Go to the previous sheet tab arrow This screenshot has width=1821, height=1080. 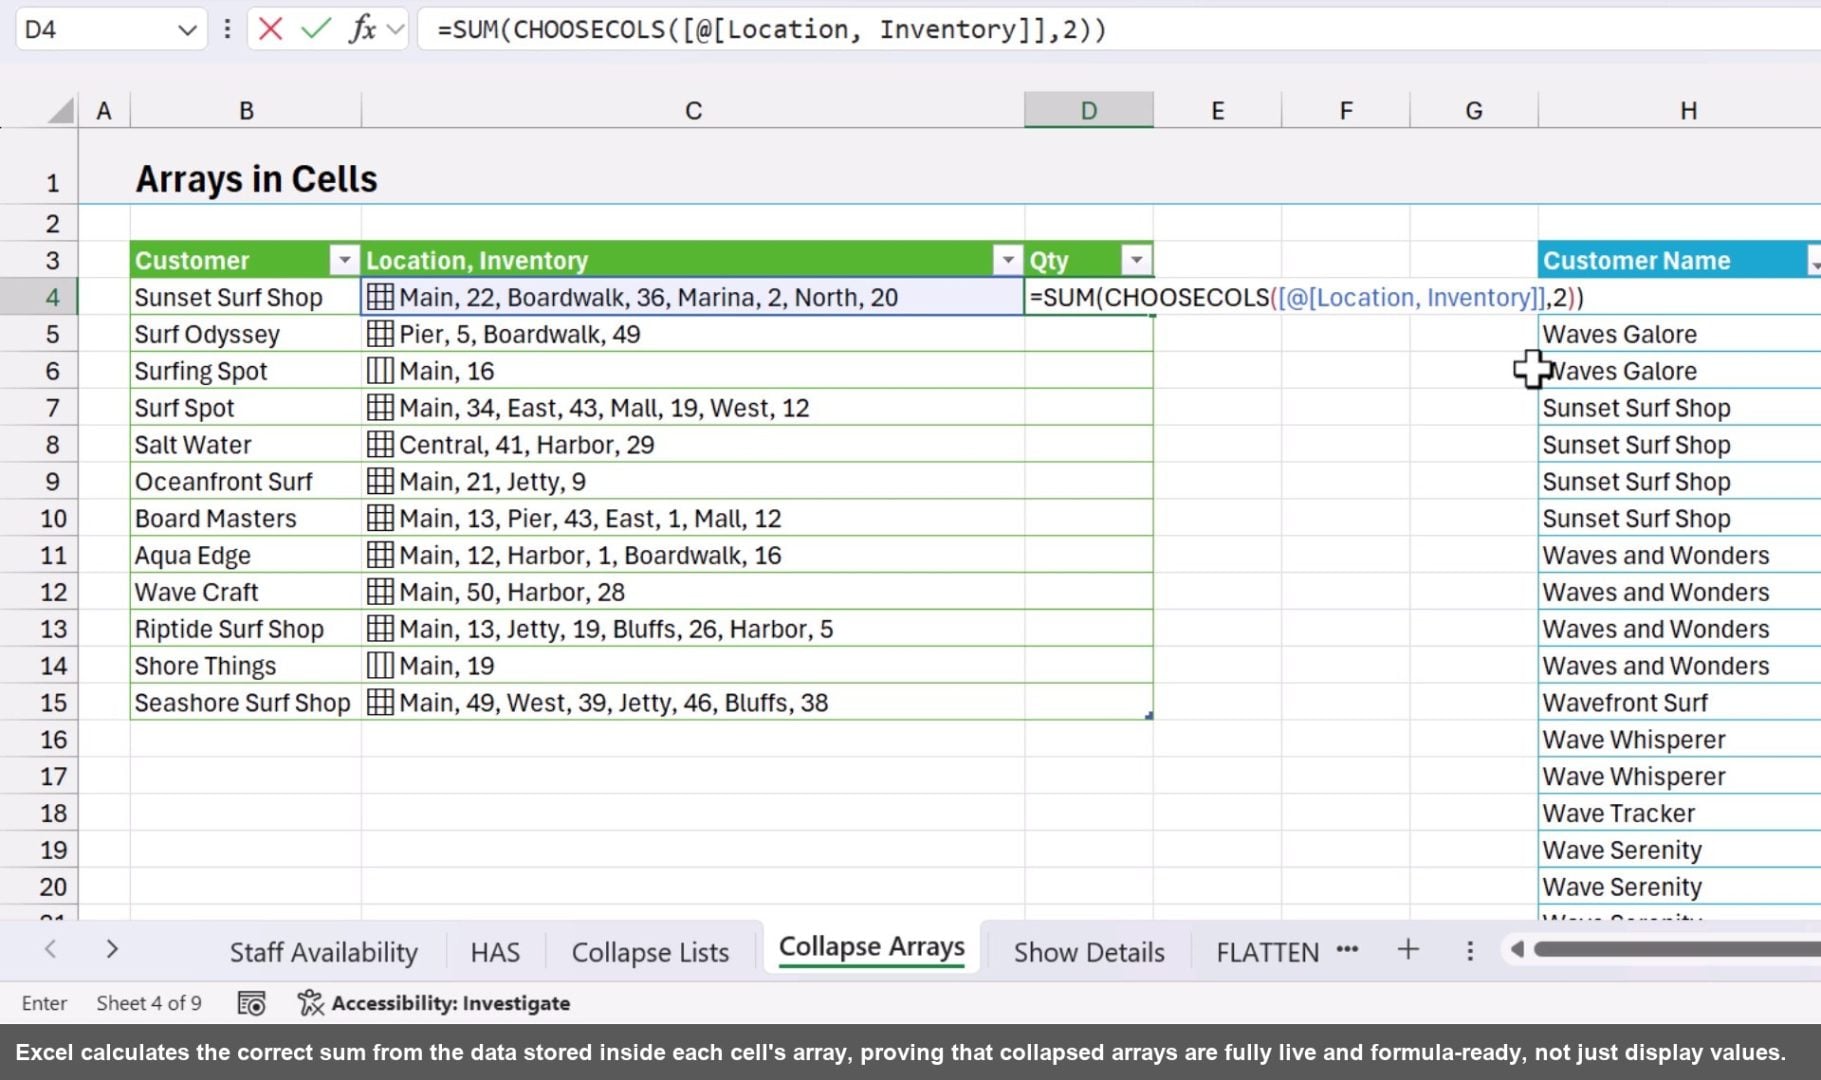click(50, 949)
